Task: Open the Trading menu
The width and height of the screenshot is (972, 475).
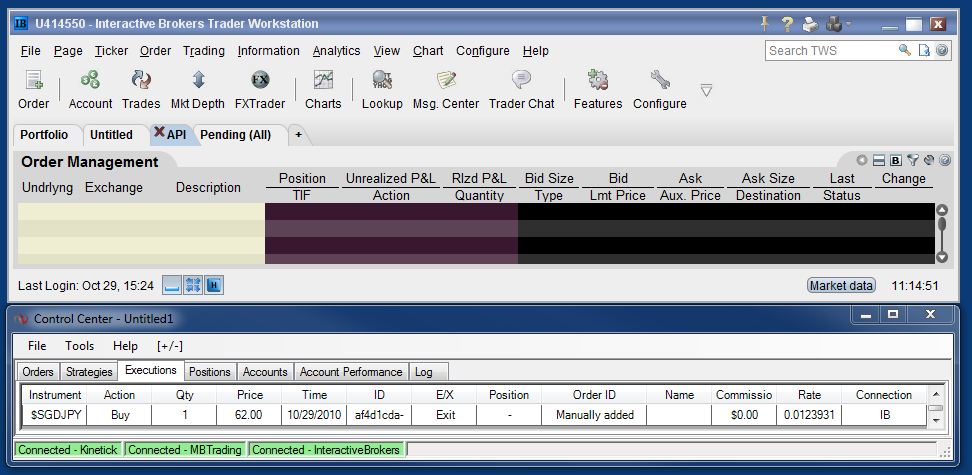Action: [204, 51]
